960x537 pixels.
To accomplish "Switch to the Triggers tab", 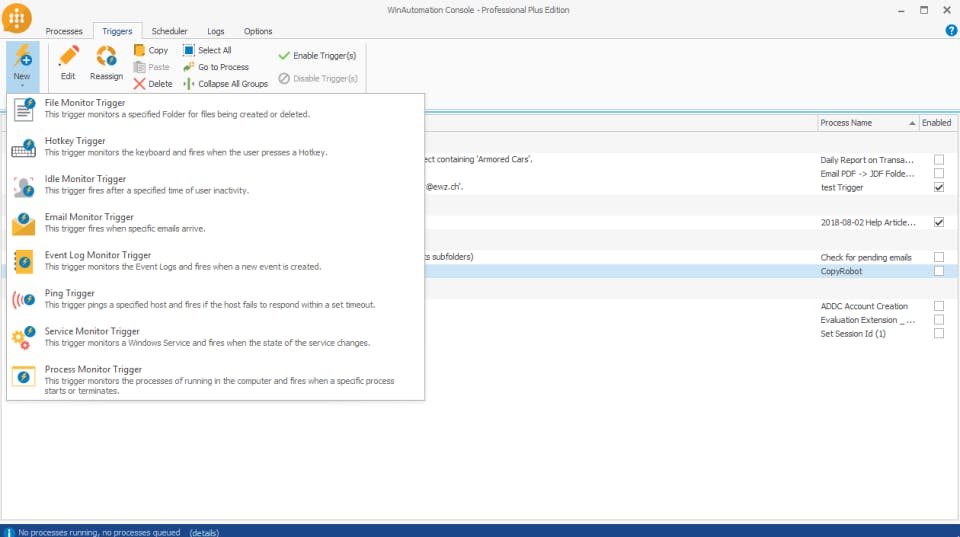I will pyautogui.click(x=117, y=31).
